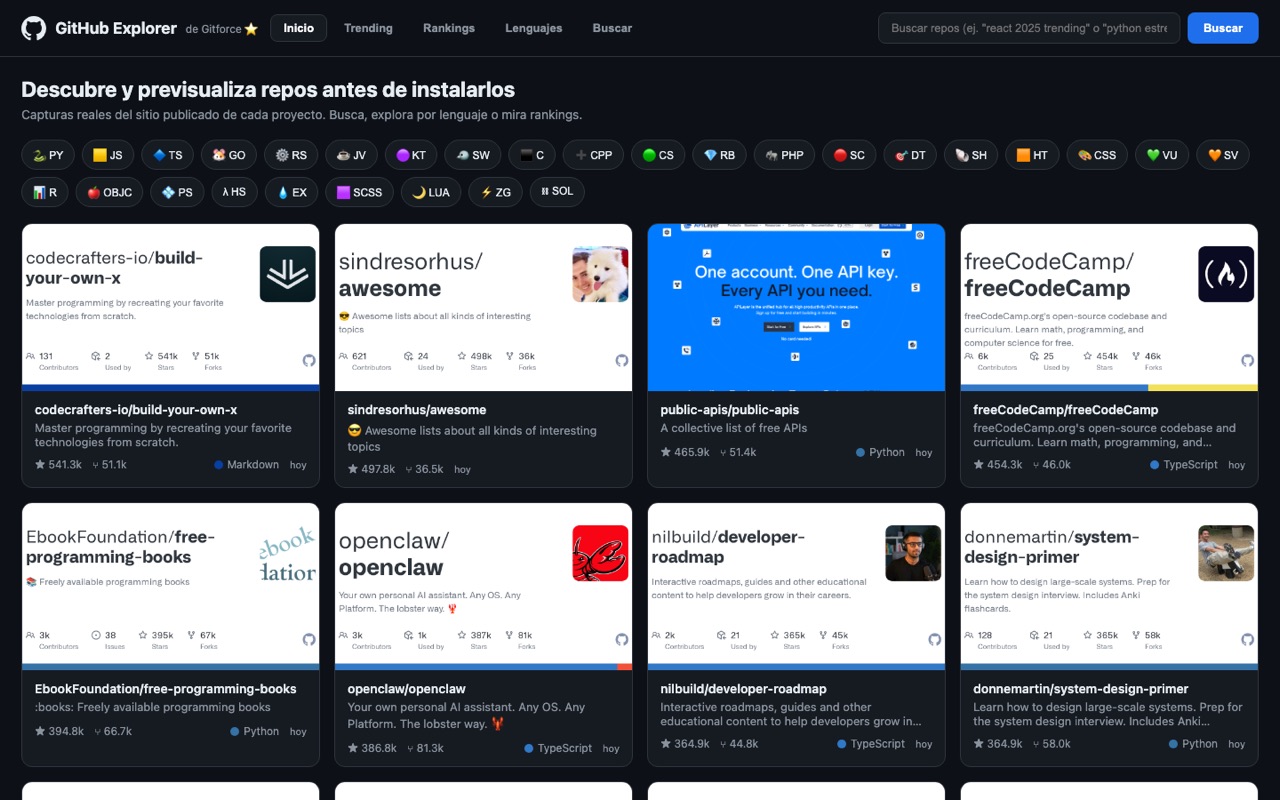1280x800 pixels.
Task: Select the PHP language chip
Action: pos(785,155)
